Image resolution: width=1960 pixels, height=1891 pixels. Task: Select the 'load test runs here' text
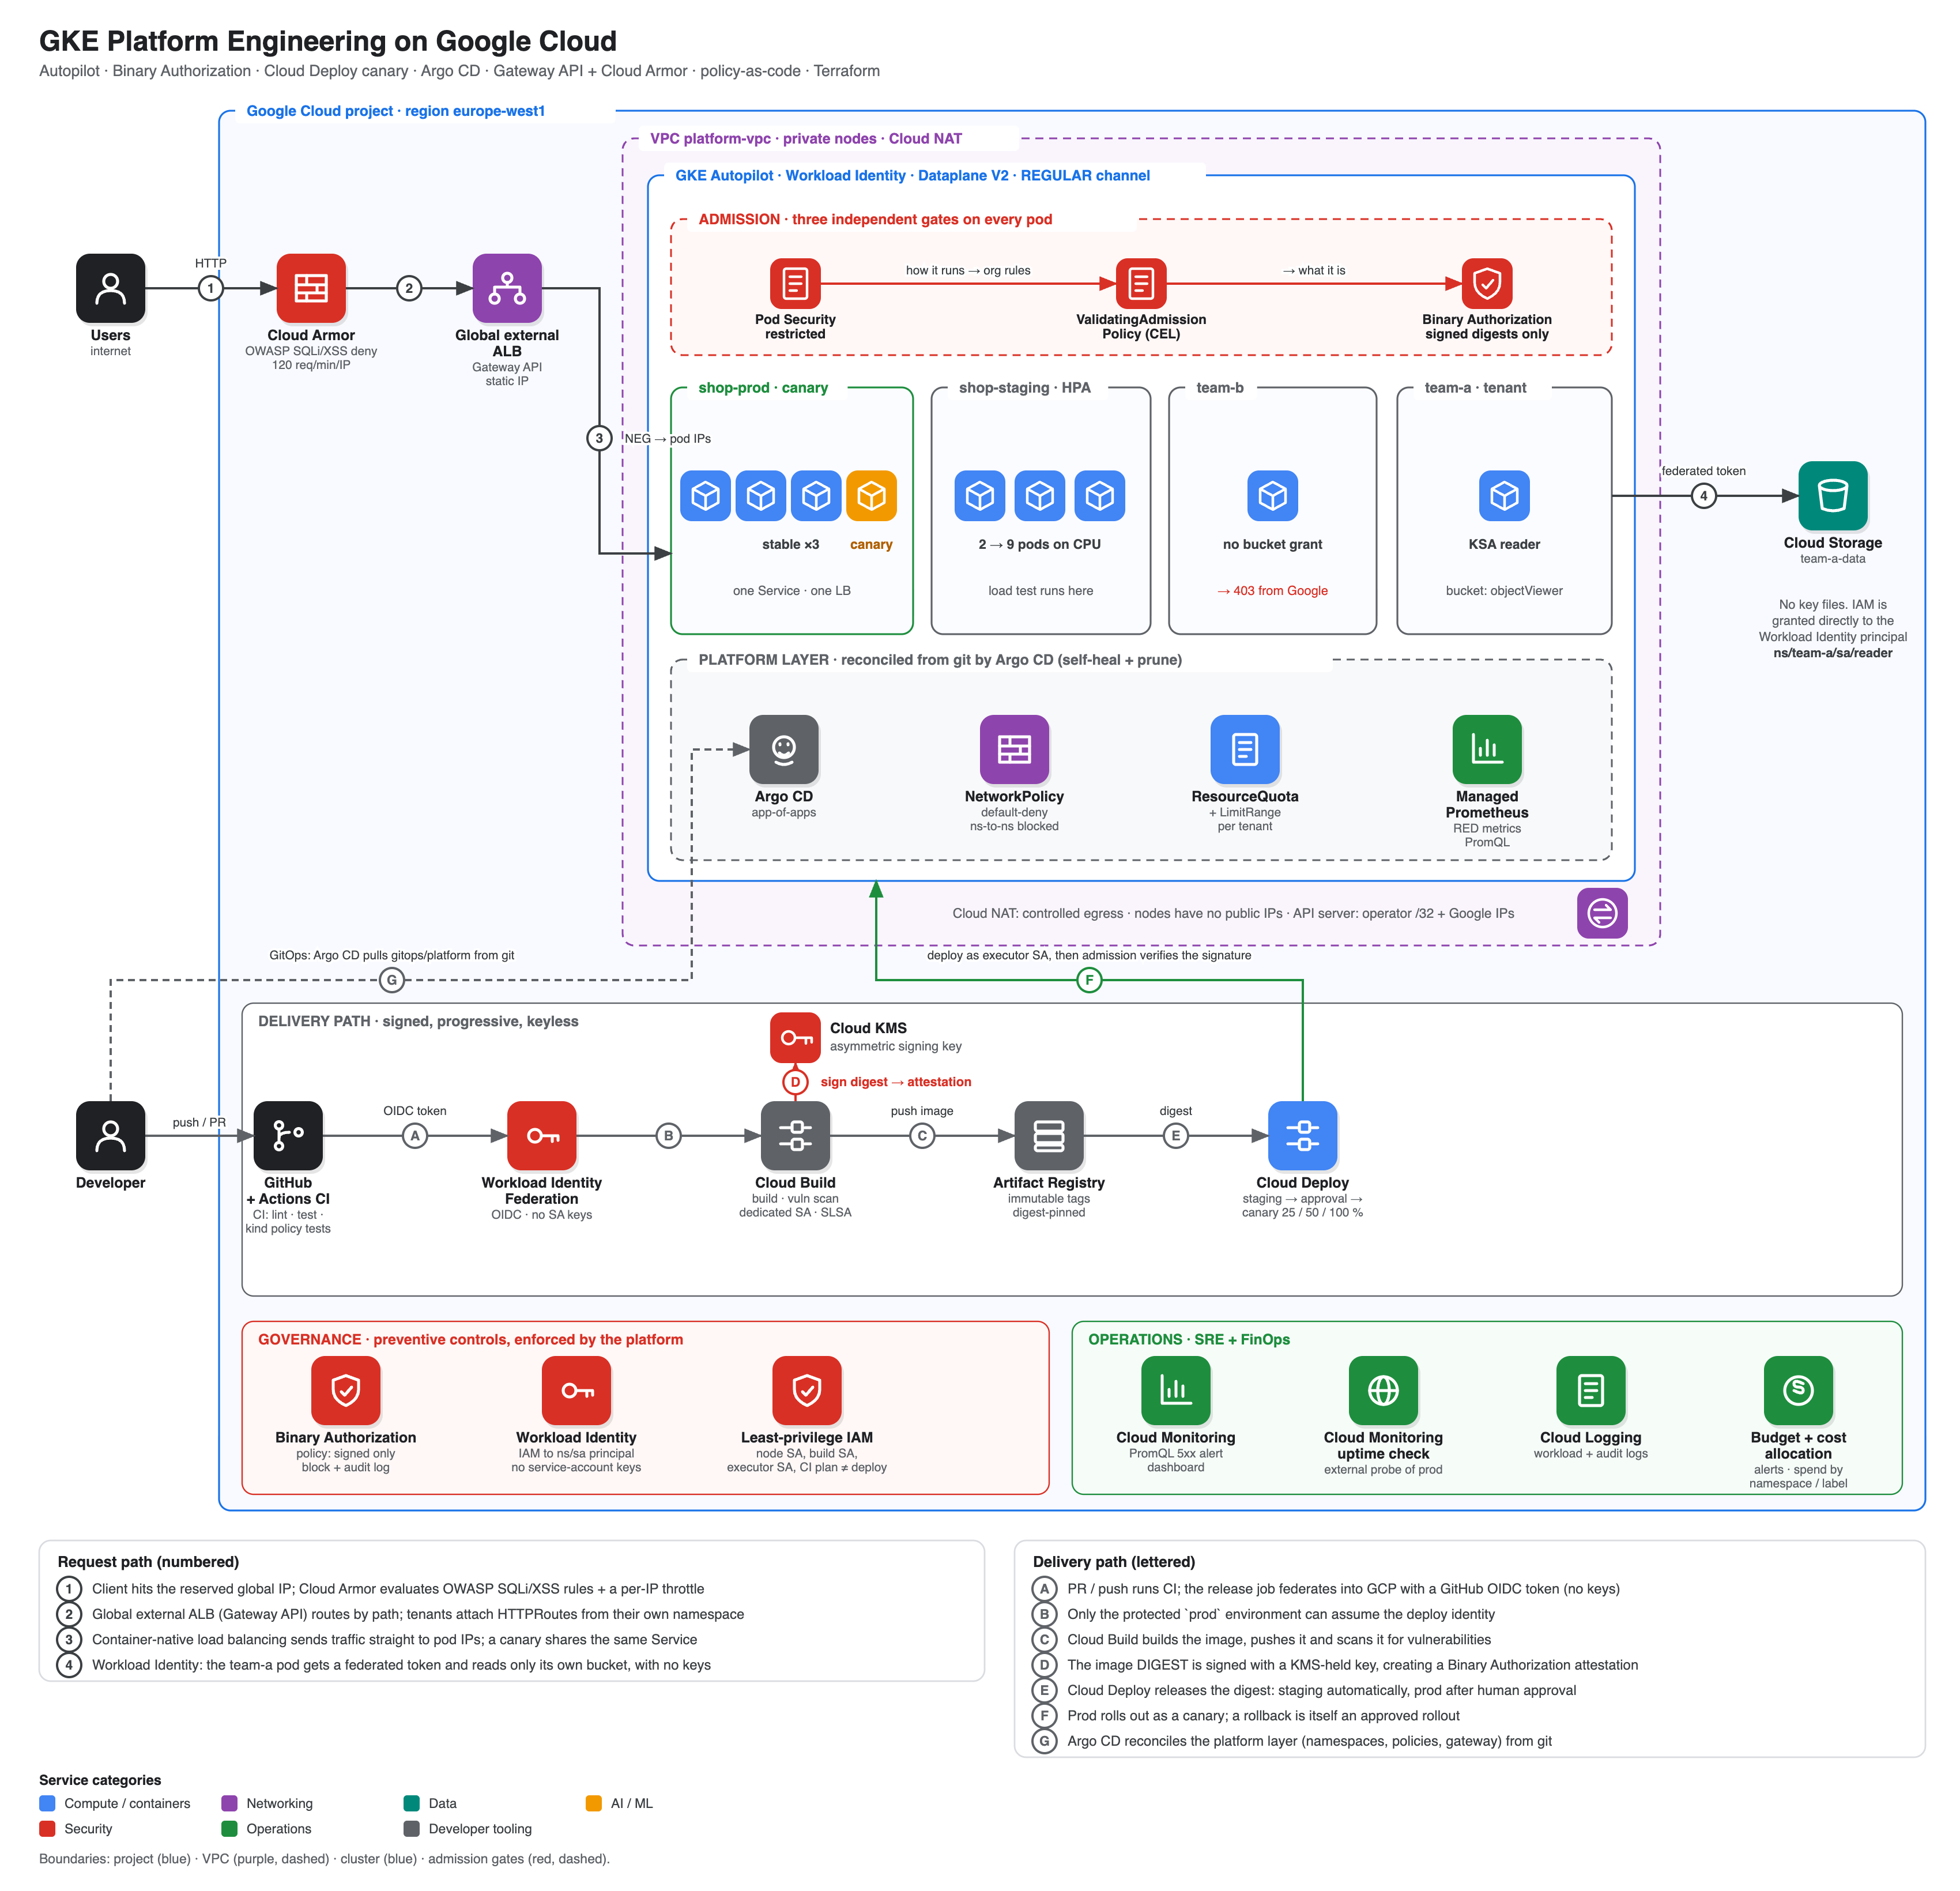pyautogui.click(x=1040, y=591)
